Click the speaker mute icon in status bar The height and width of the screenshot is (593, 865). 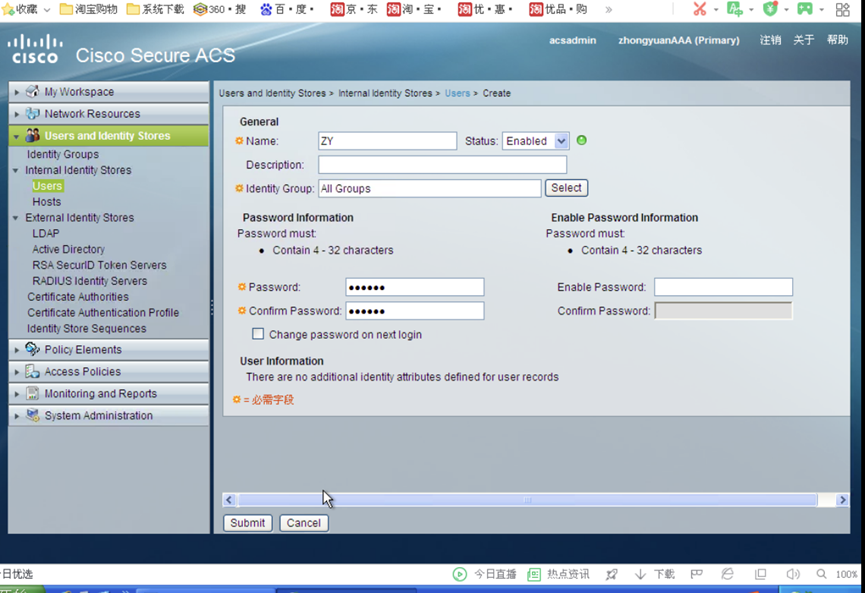pyautogui.click(x=793, y=574)
